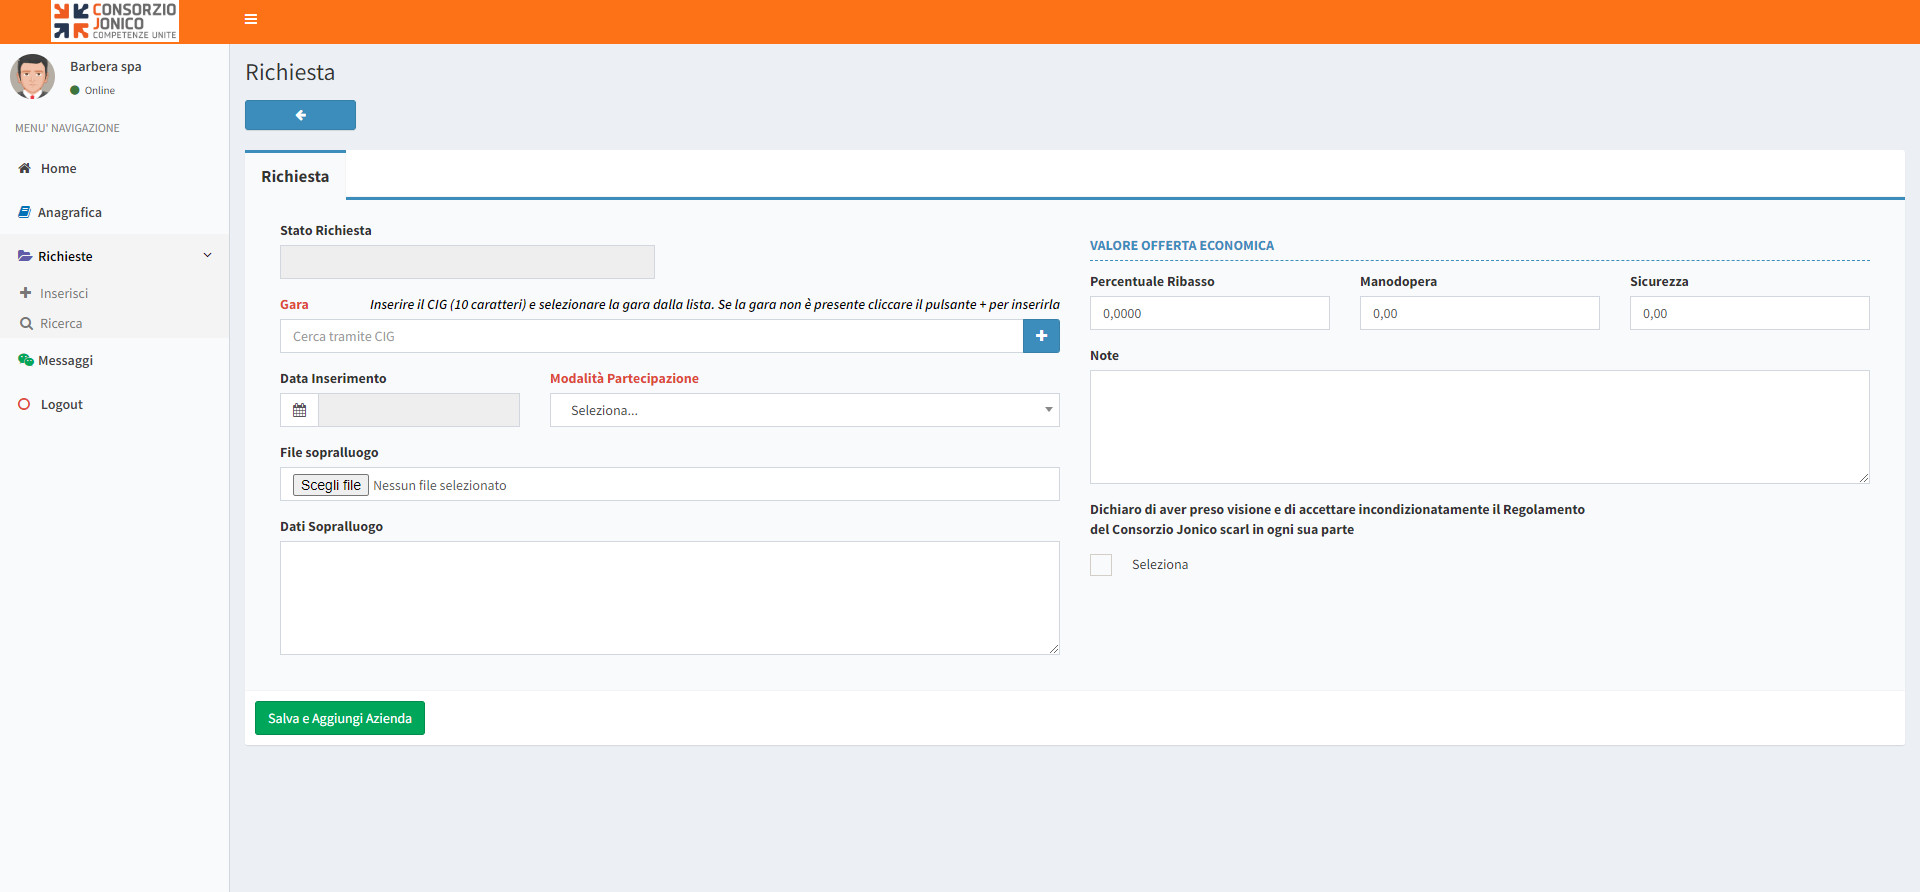Click the plus icon to add gara

point(1041,336)
